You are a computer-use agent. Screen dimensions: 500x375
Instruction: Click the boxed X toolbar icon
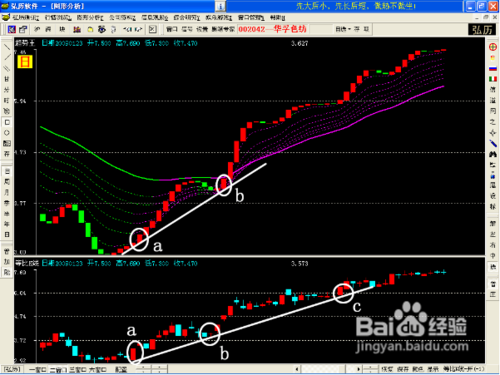(x=152, y=29)
